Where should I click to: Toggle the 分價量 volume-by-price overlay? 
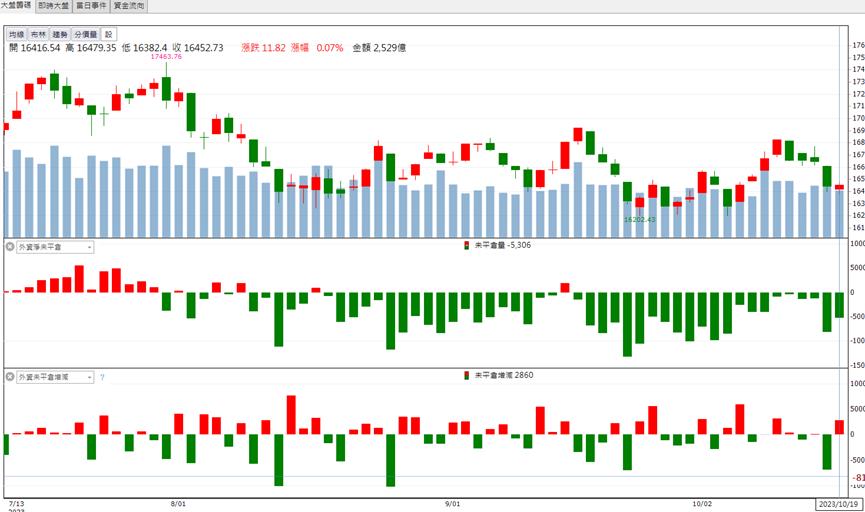coord(86,35)
